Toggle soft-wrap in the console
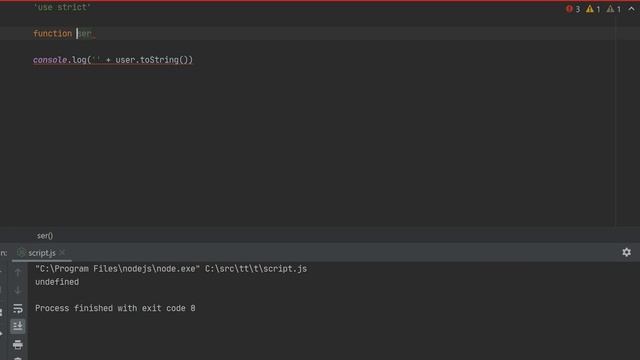Screen dimensions: 640x360 coord(18,309)
